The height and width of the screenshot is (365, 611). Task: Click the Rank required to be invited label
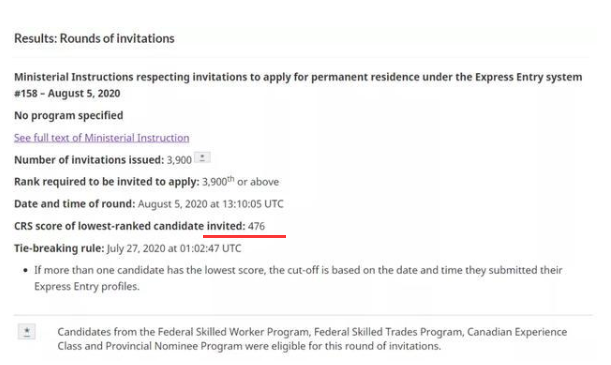tap(107, 182)
